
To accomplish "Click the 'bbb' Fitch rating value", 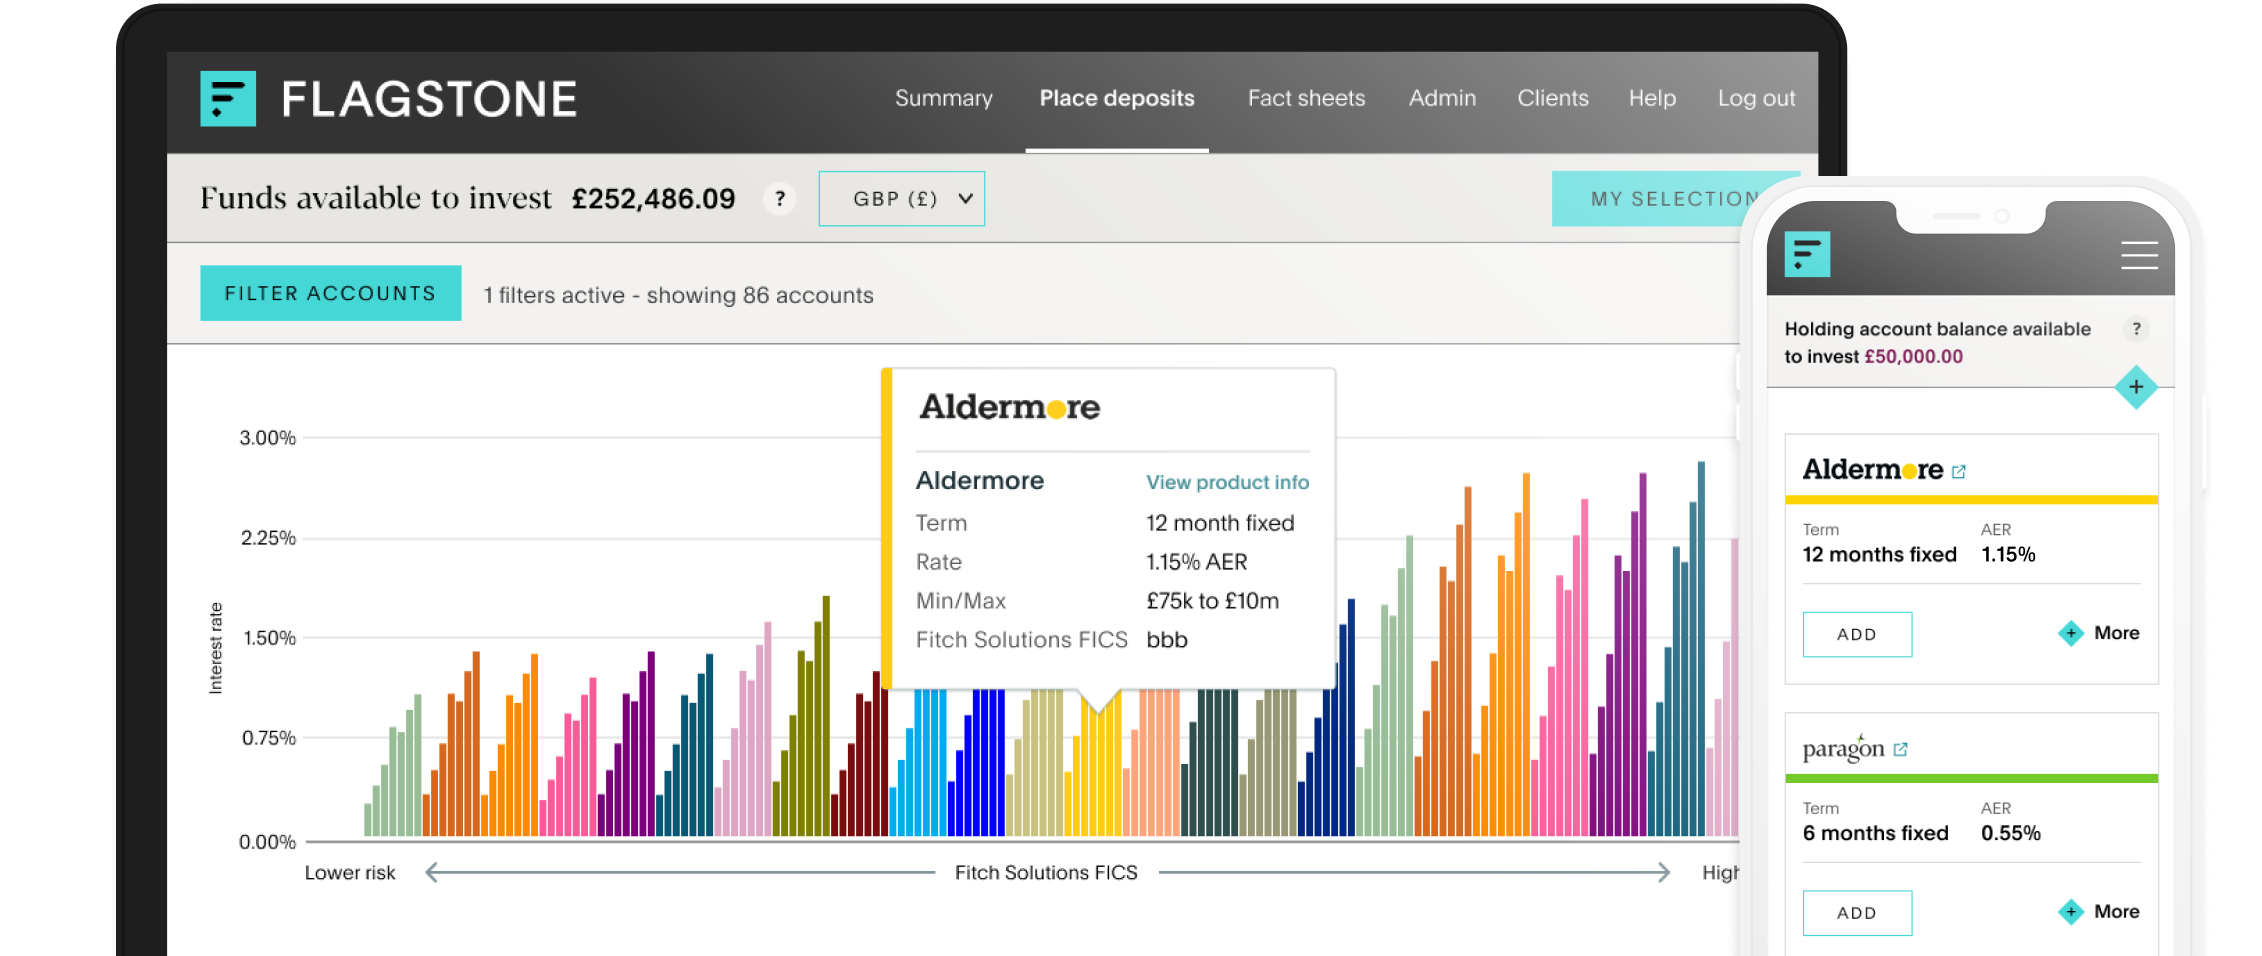I will click(x=1167, y=640).
